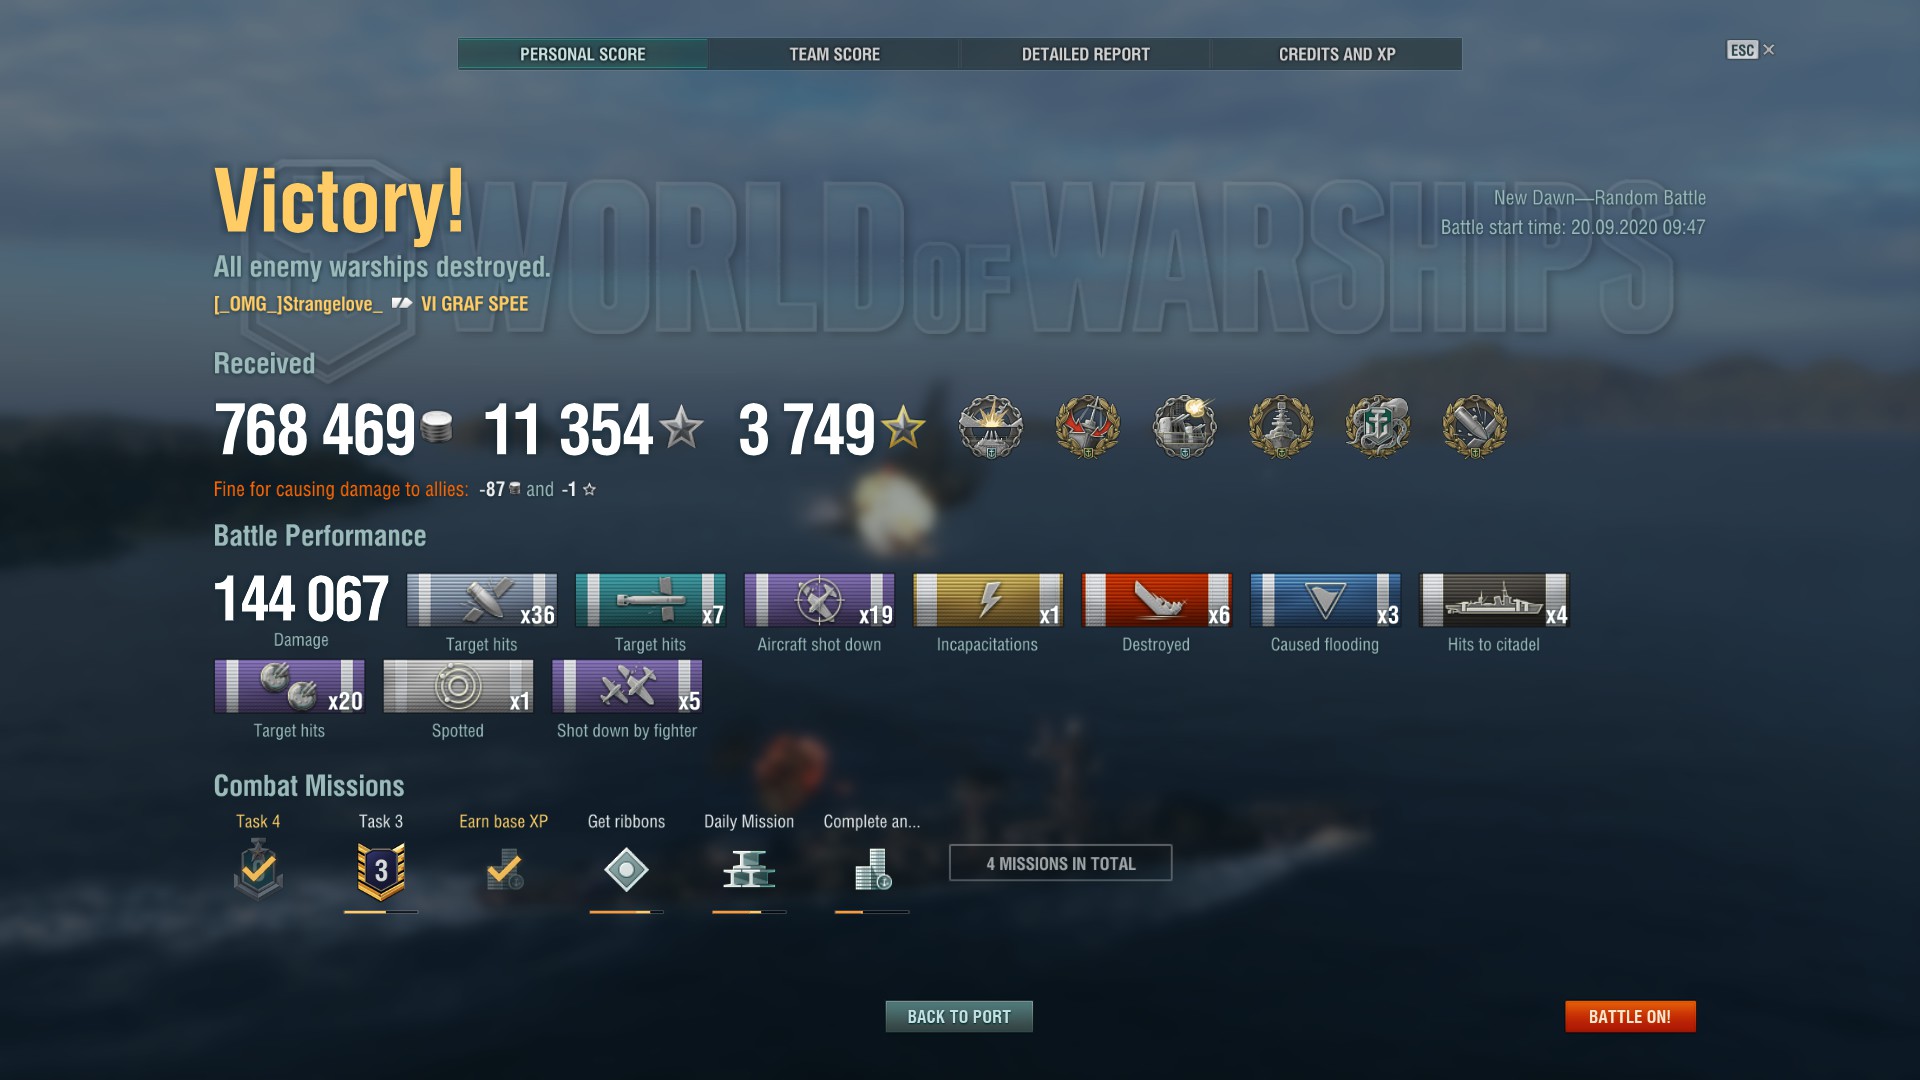Click the Destroyed x6 red ribbon

pos(1157,600)
